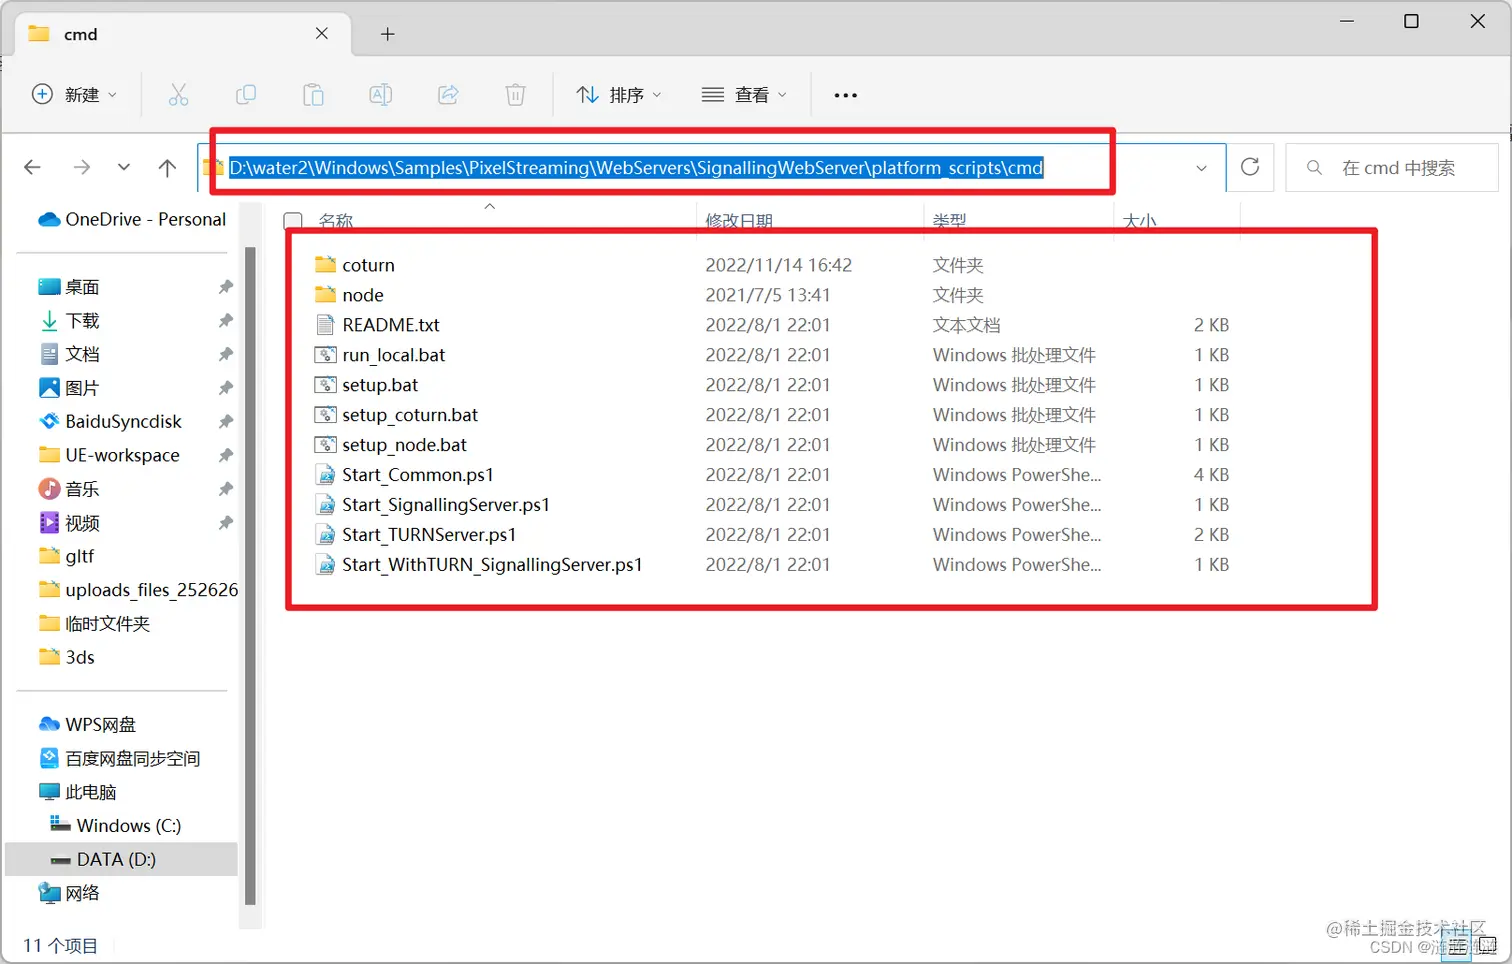Sort by 大小 column header
The image size is (1512, 964).
coord(1139,221)
